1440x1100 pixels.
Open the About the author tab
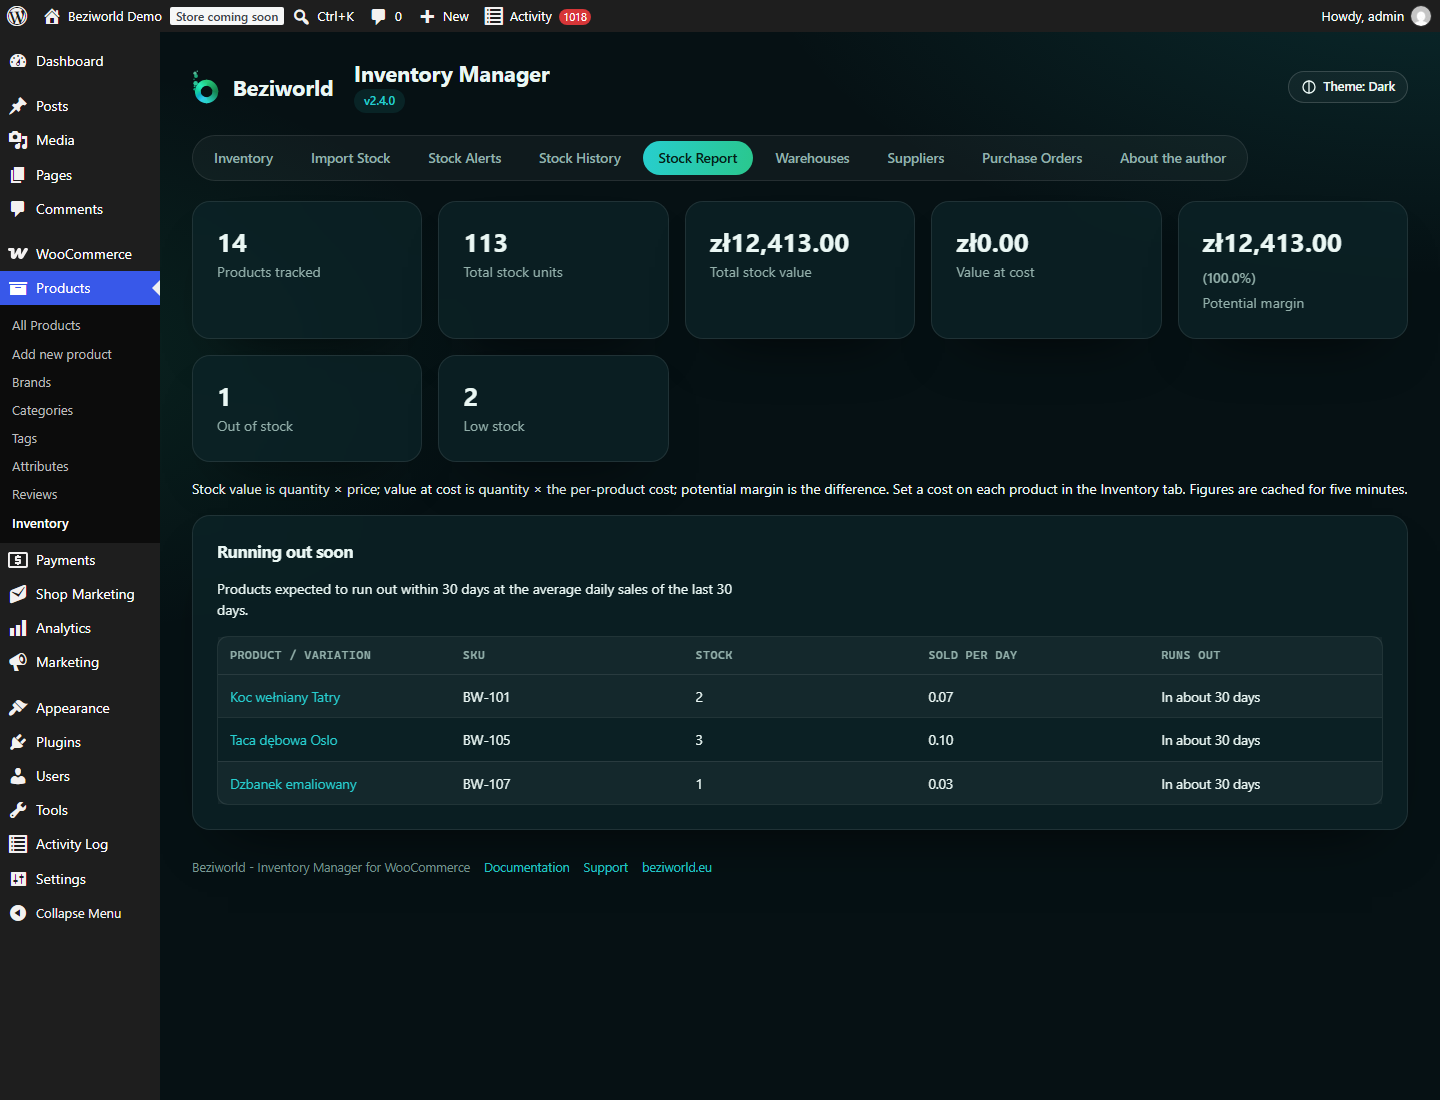tap(1173, 158)
